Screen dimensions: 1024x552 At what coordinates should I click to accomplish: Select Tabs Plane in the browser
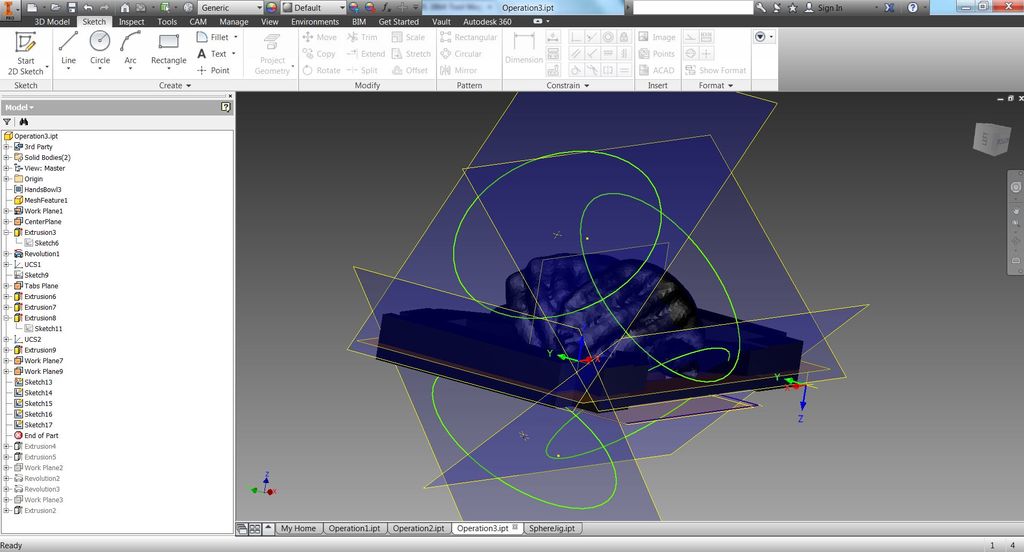36,286
